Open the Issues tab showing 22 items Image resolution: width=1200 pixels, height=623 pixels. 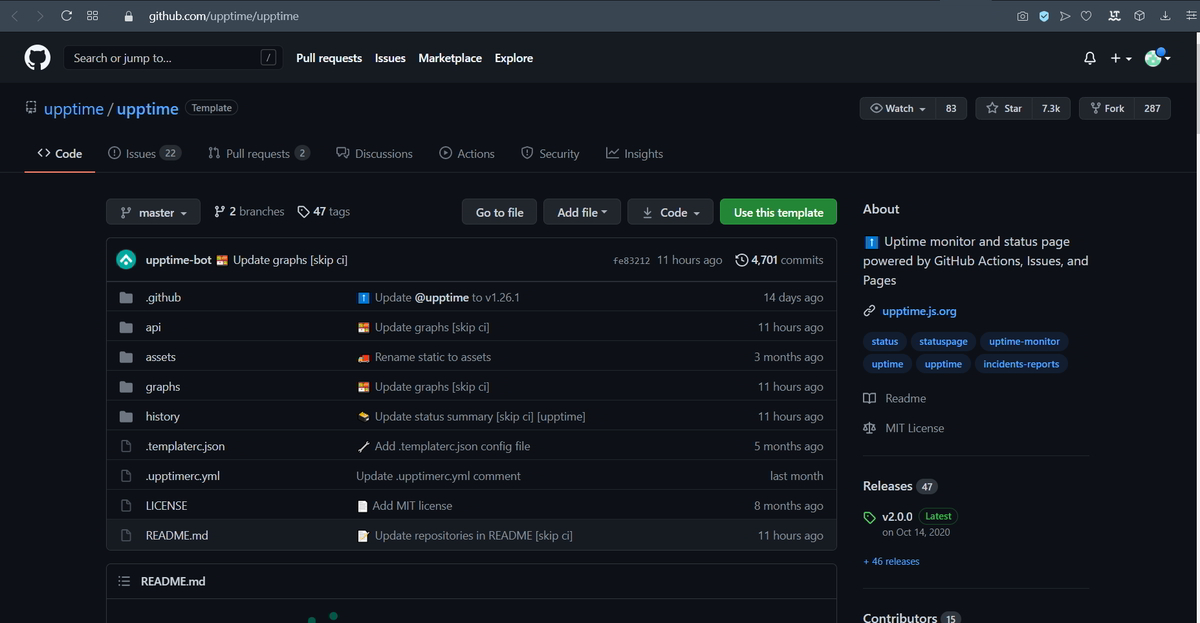click(x=143, y=153)
